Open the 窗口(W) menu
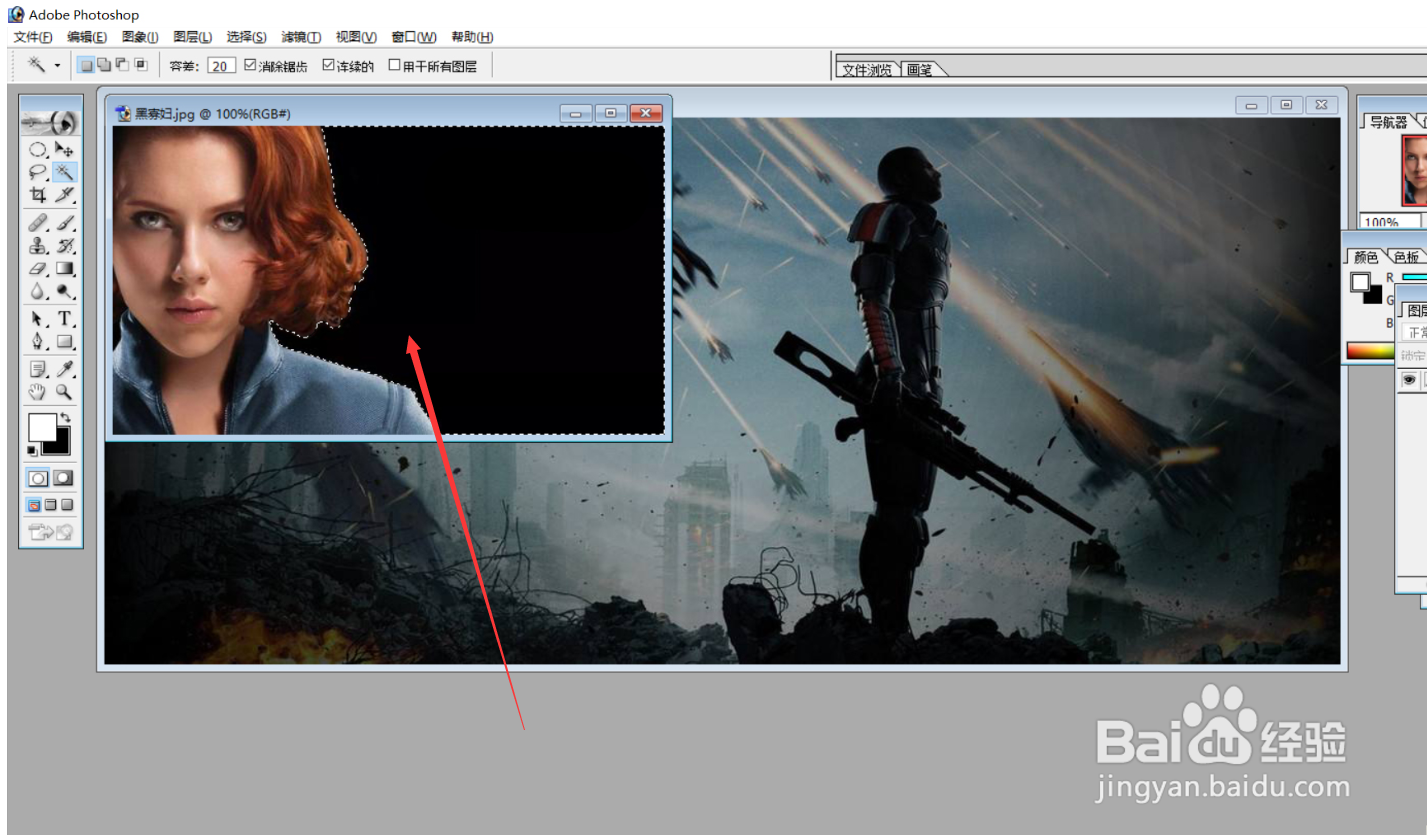The width and height of the screenshot is (1427, 835). pyautogui.click(x=414, y=37)
